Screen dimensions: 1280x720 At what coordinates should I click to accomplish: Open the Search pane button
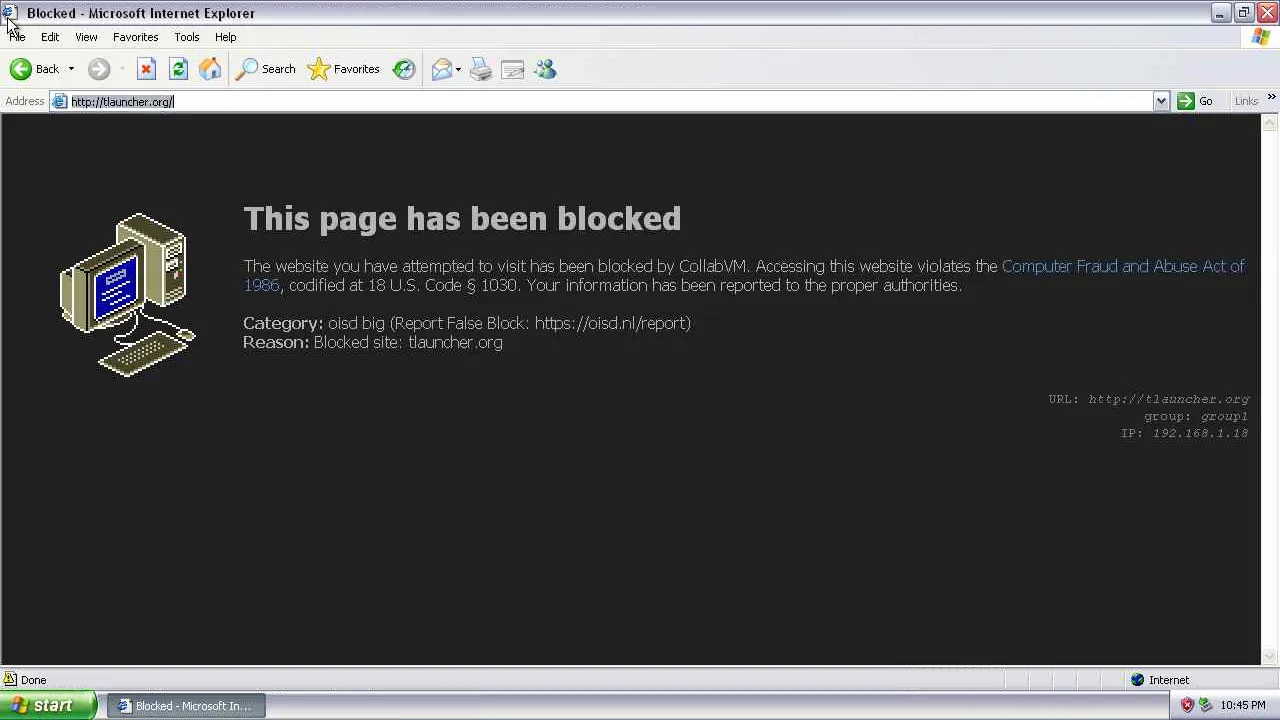pyautogui.click(x=266, y=69)
